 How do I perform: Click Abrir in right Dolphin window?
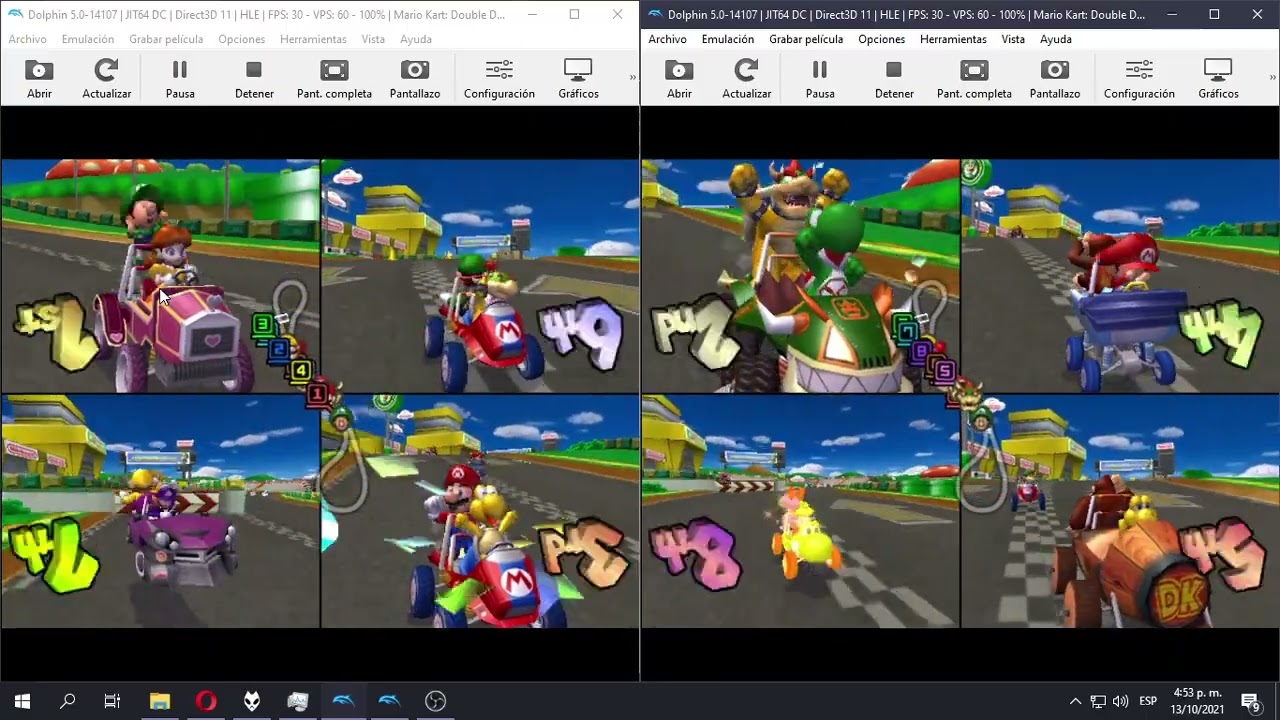679,79
